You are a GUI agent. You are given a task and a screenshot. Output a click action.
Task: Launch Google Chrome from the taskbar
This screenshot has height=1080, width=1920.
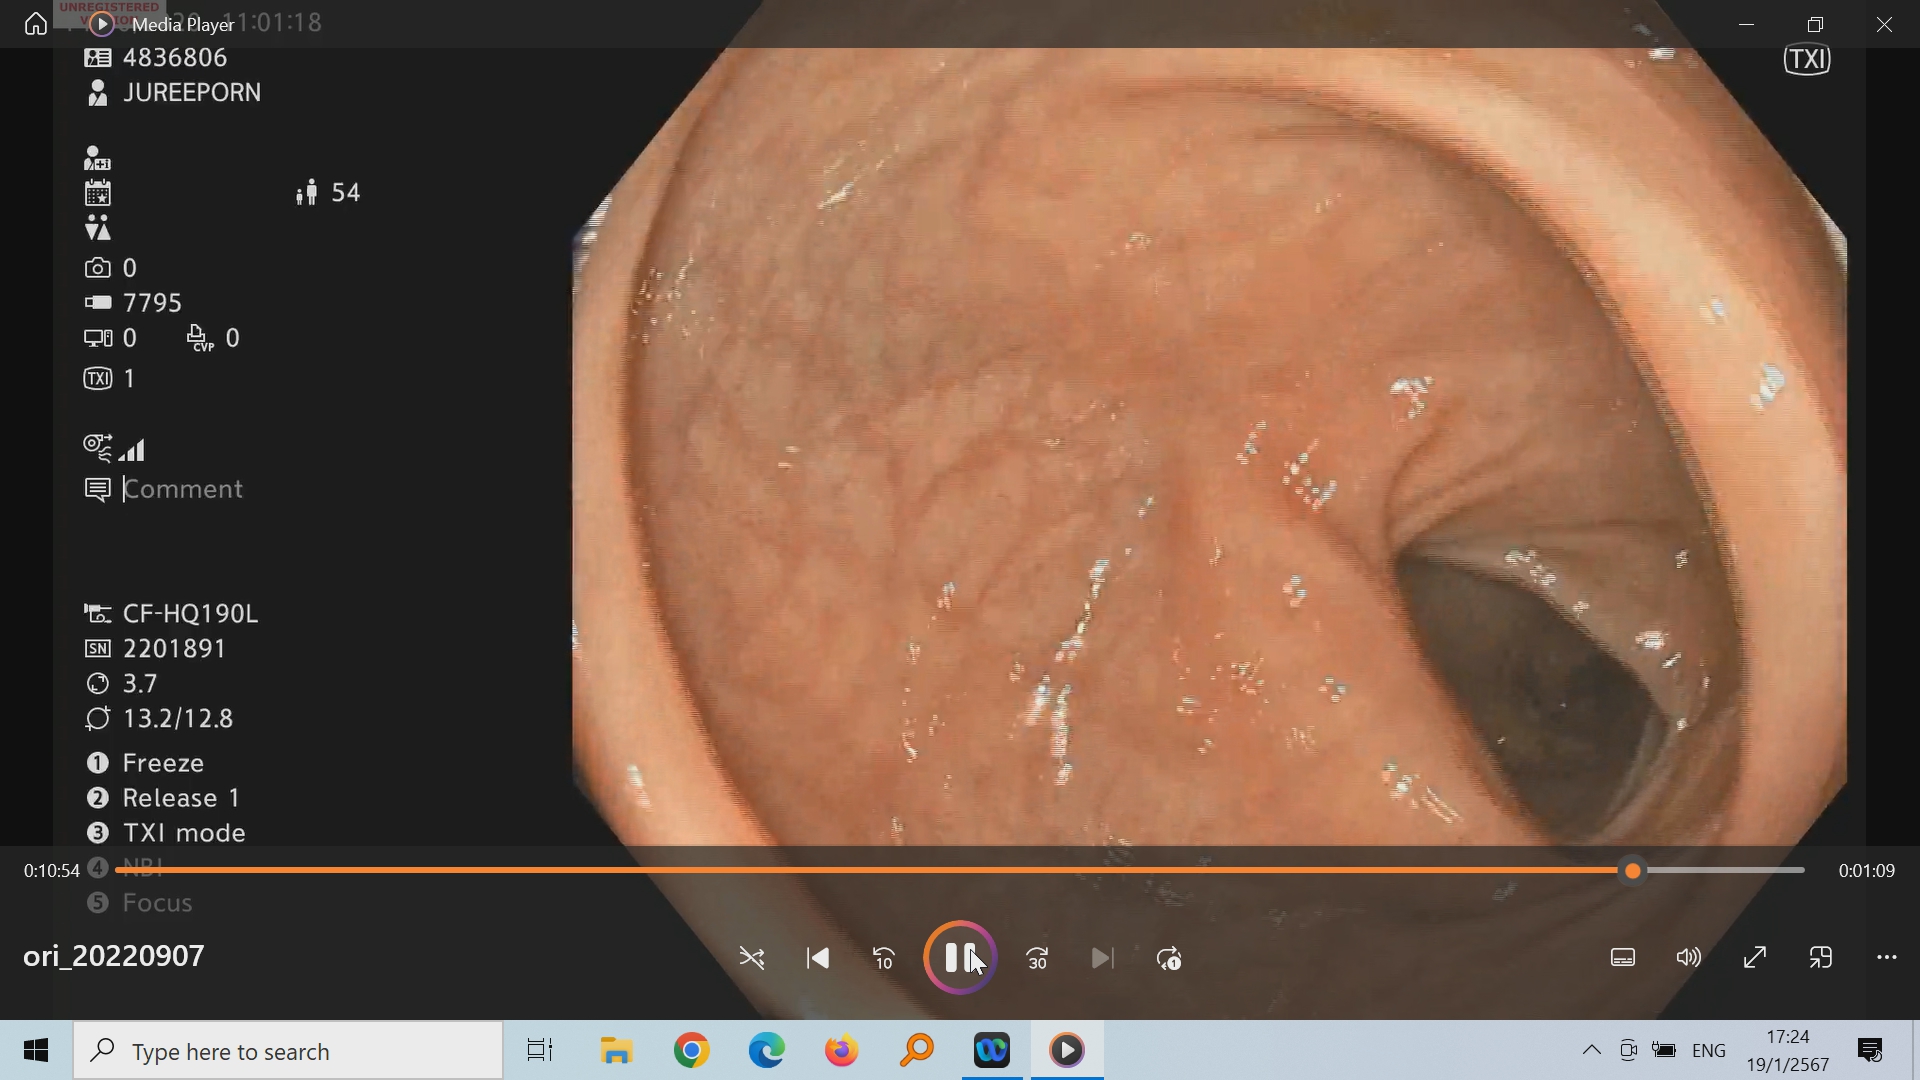click(x=692, y=1051)
